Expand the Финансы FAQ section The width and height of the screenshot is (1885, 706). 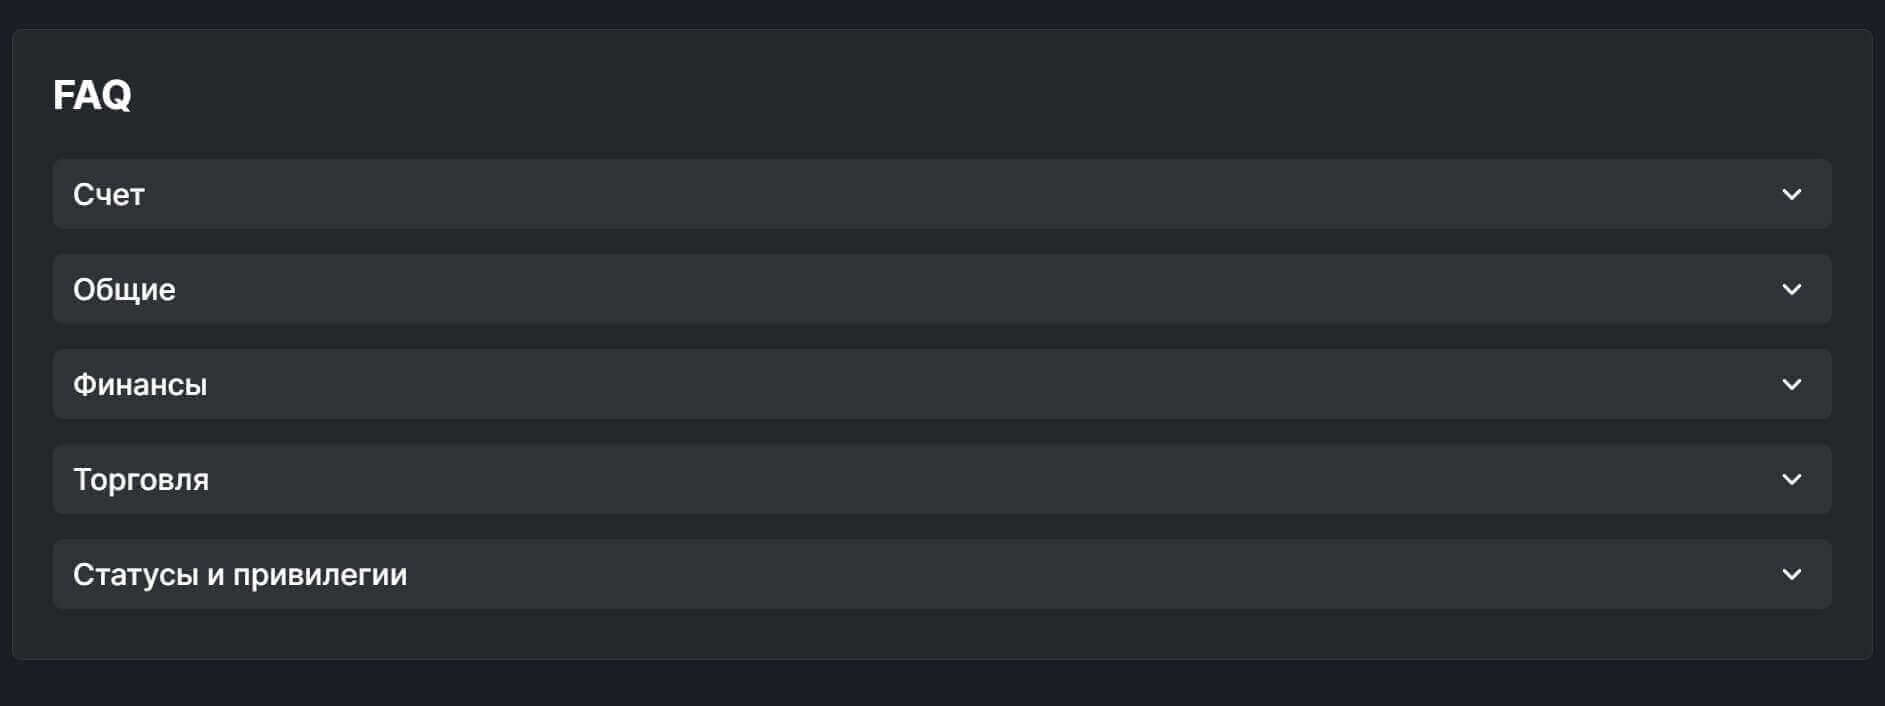[x=940, y=384]
